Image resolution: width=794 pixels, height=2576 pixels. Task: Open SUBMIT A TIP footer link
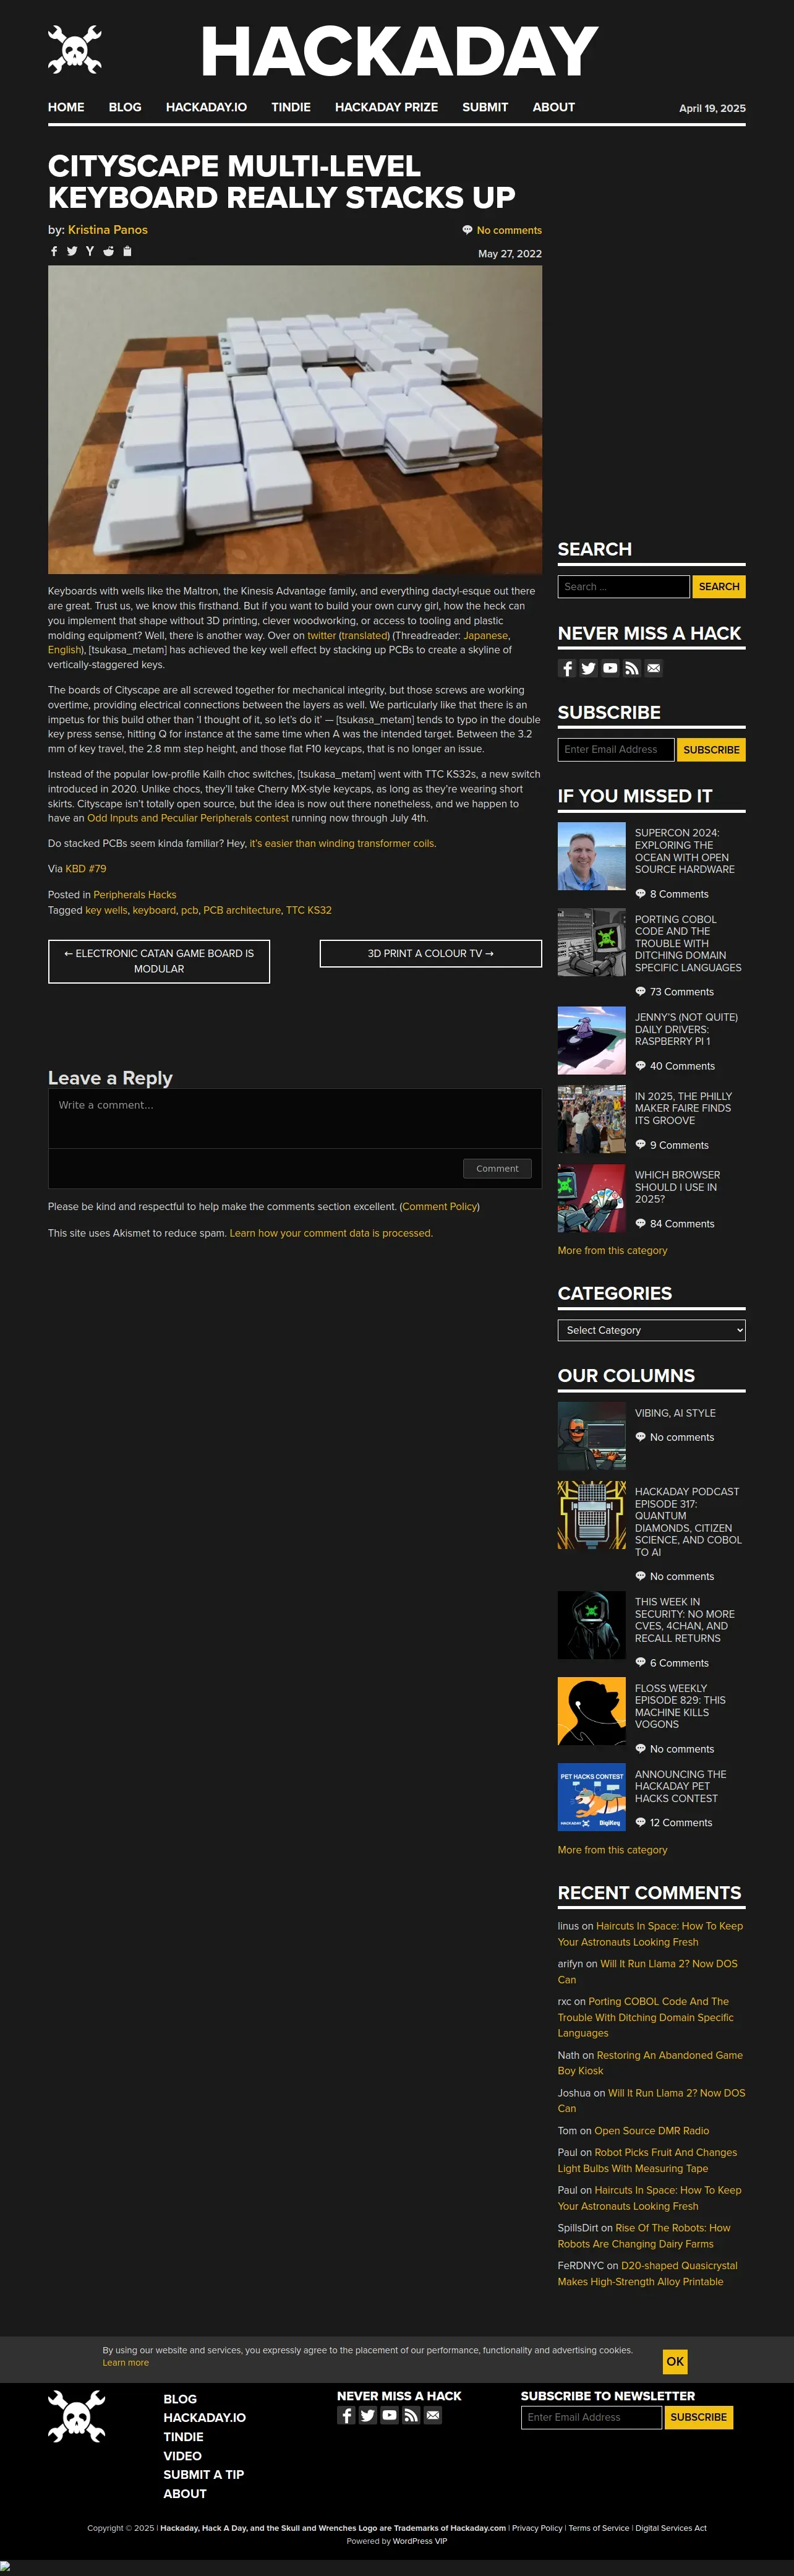tap(203, 2475)
